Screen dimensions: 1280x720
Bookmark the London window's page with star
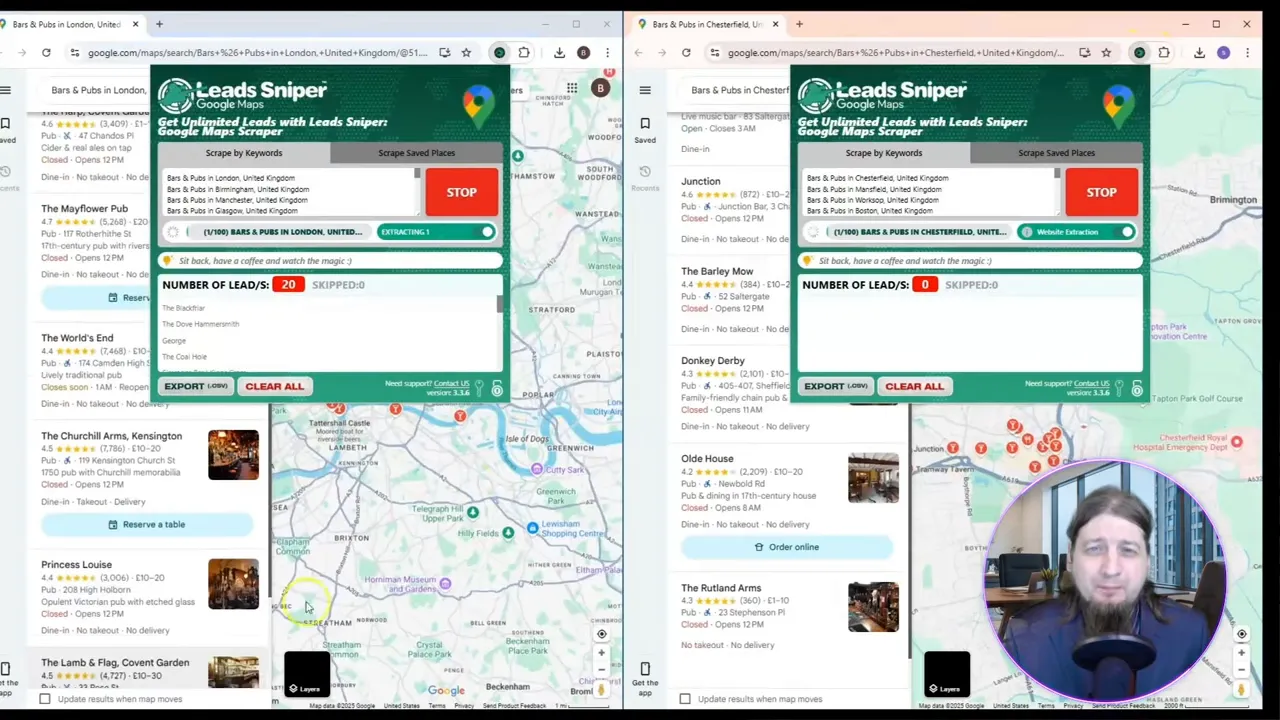tap(466, 52)
